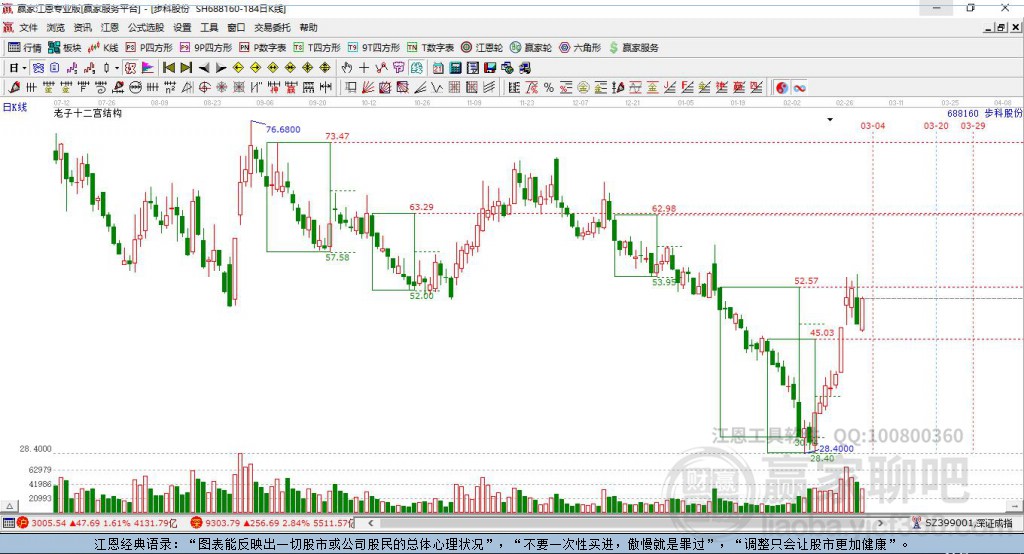
Task: Open the P四方形 tool
Action: [149, 48]
